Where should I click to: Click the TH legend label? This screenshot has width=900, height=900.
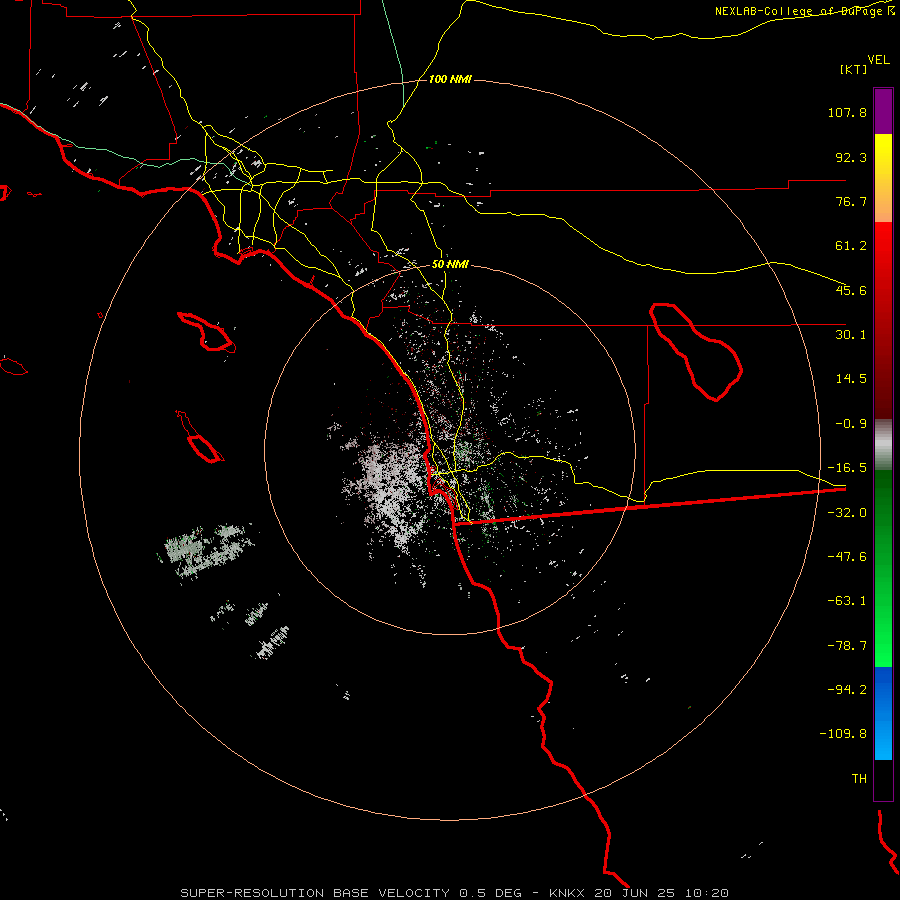pyautogui.click(x=859, y=779)
